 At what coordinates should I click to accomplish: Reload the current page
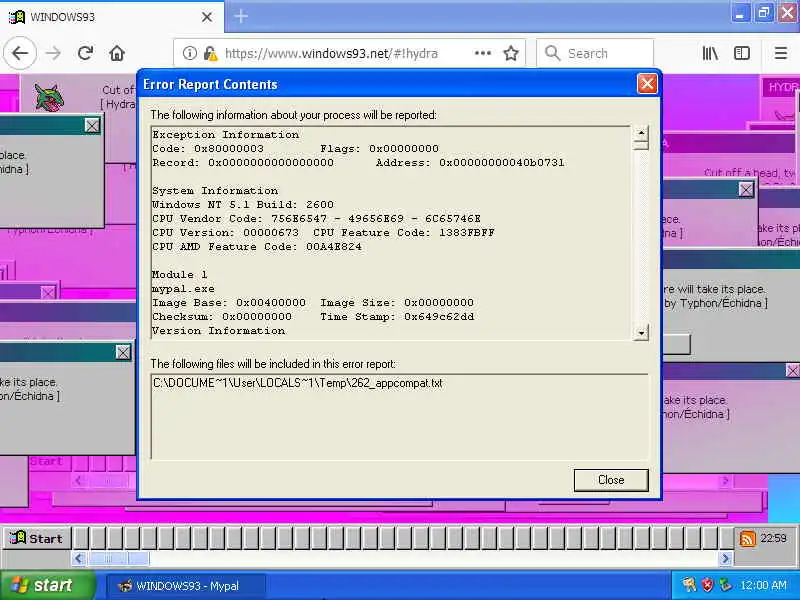[x=85, y=53]
